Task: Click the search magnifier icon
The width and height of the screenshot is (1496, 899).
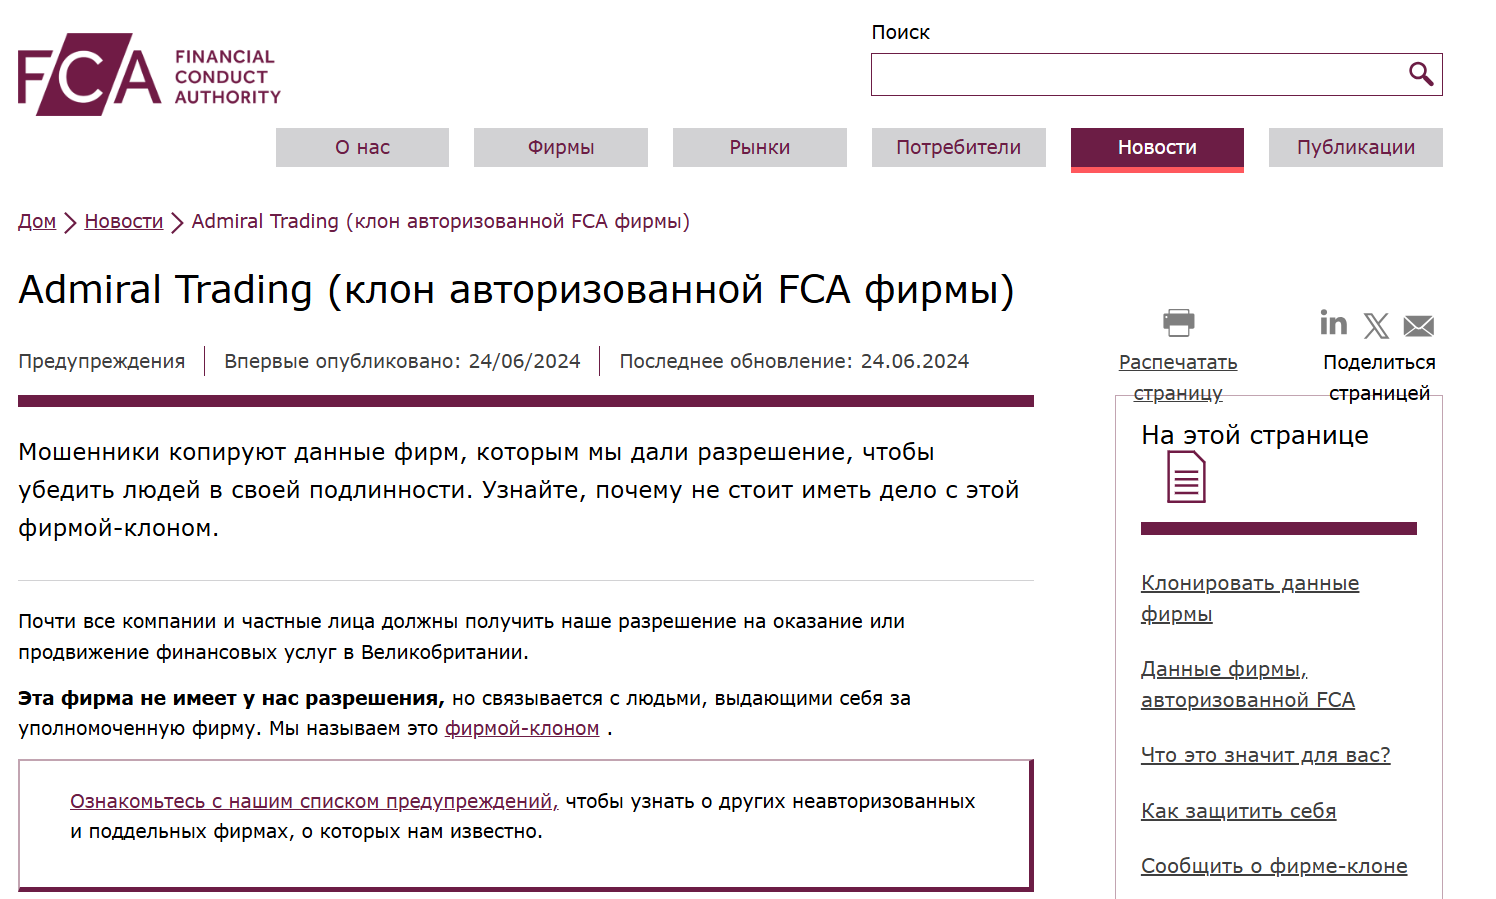Action: point(1421,74)
